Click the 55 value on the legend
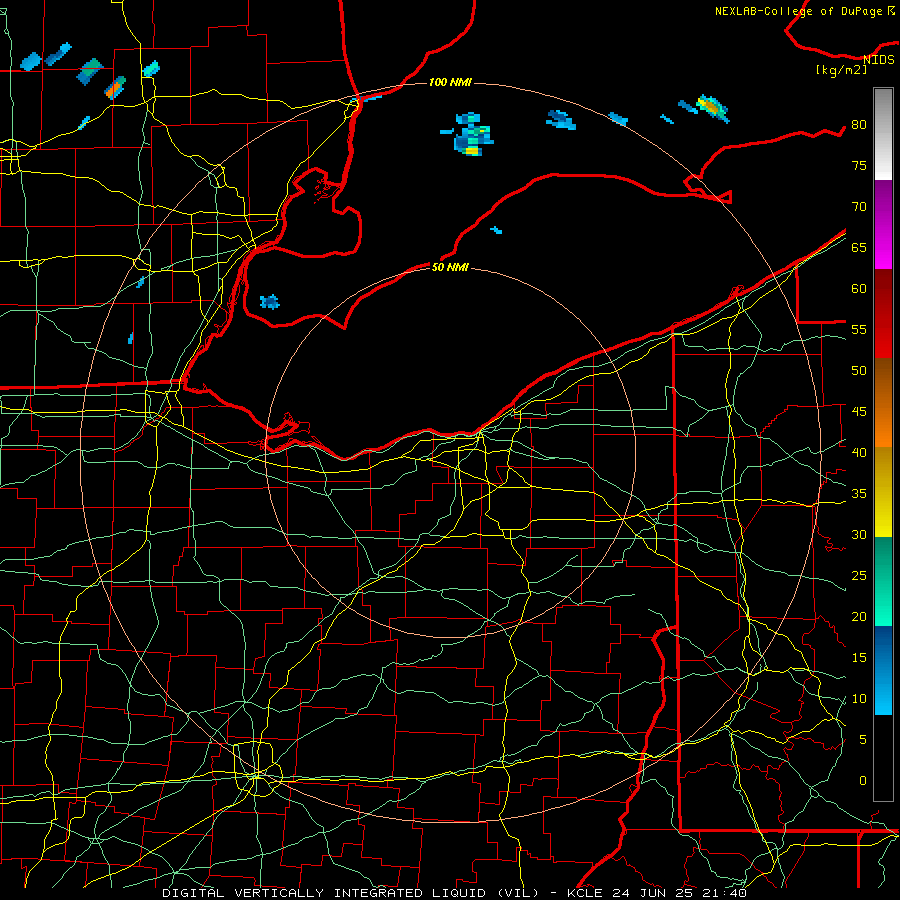This screenshot has height=900, width=900. [859, 329]
